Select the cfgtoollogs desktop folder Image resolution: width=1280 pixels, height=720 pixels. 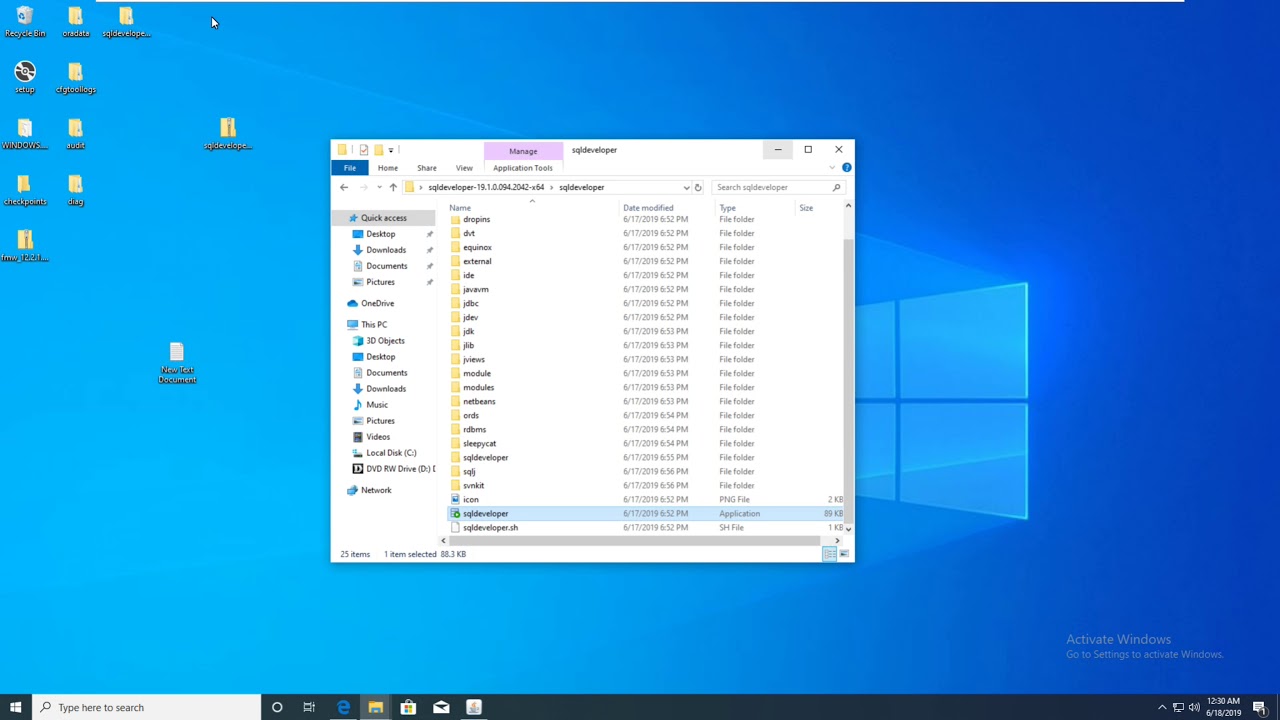click(75, 78)
